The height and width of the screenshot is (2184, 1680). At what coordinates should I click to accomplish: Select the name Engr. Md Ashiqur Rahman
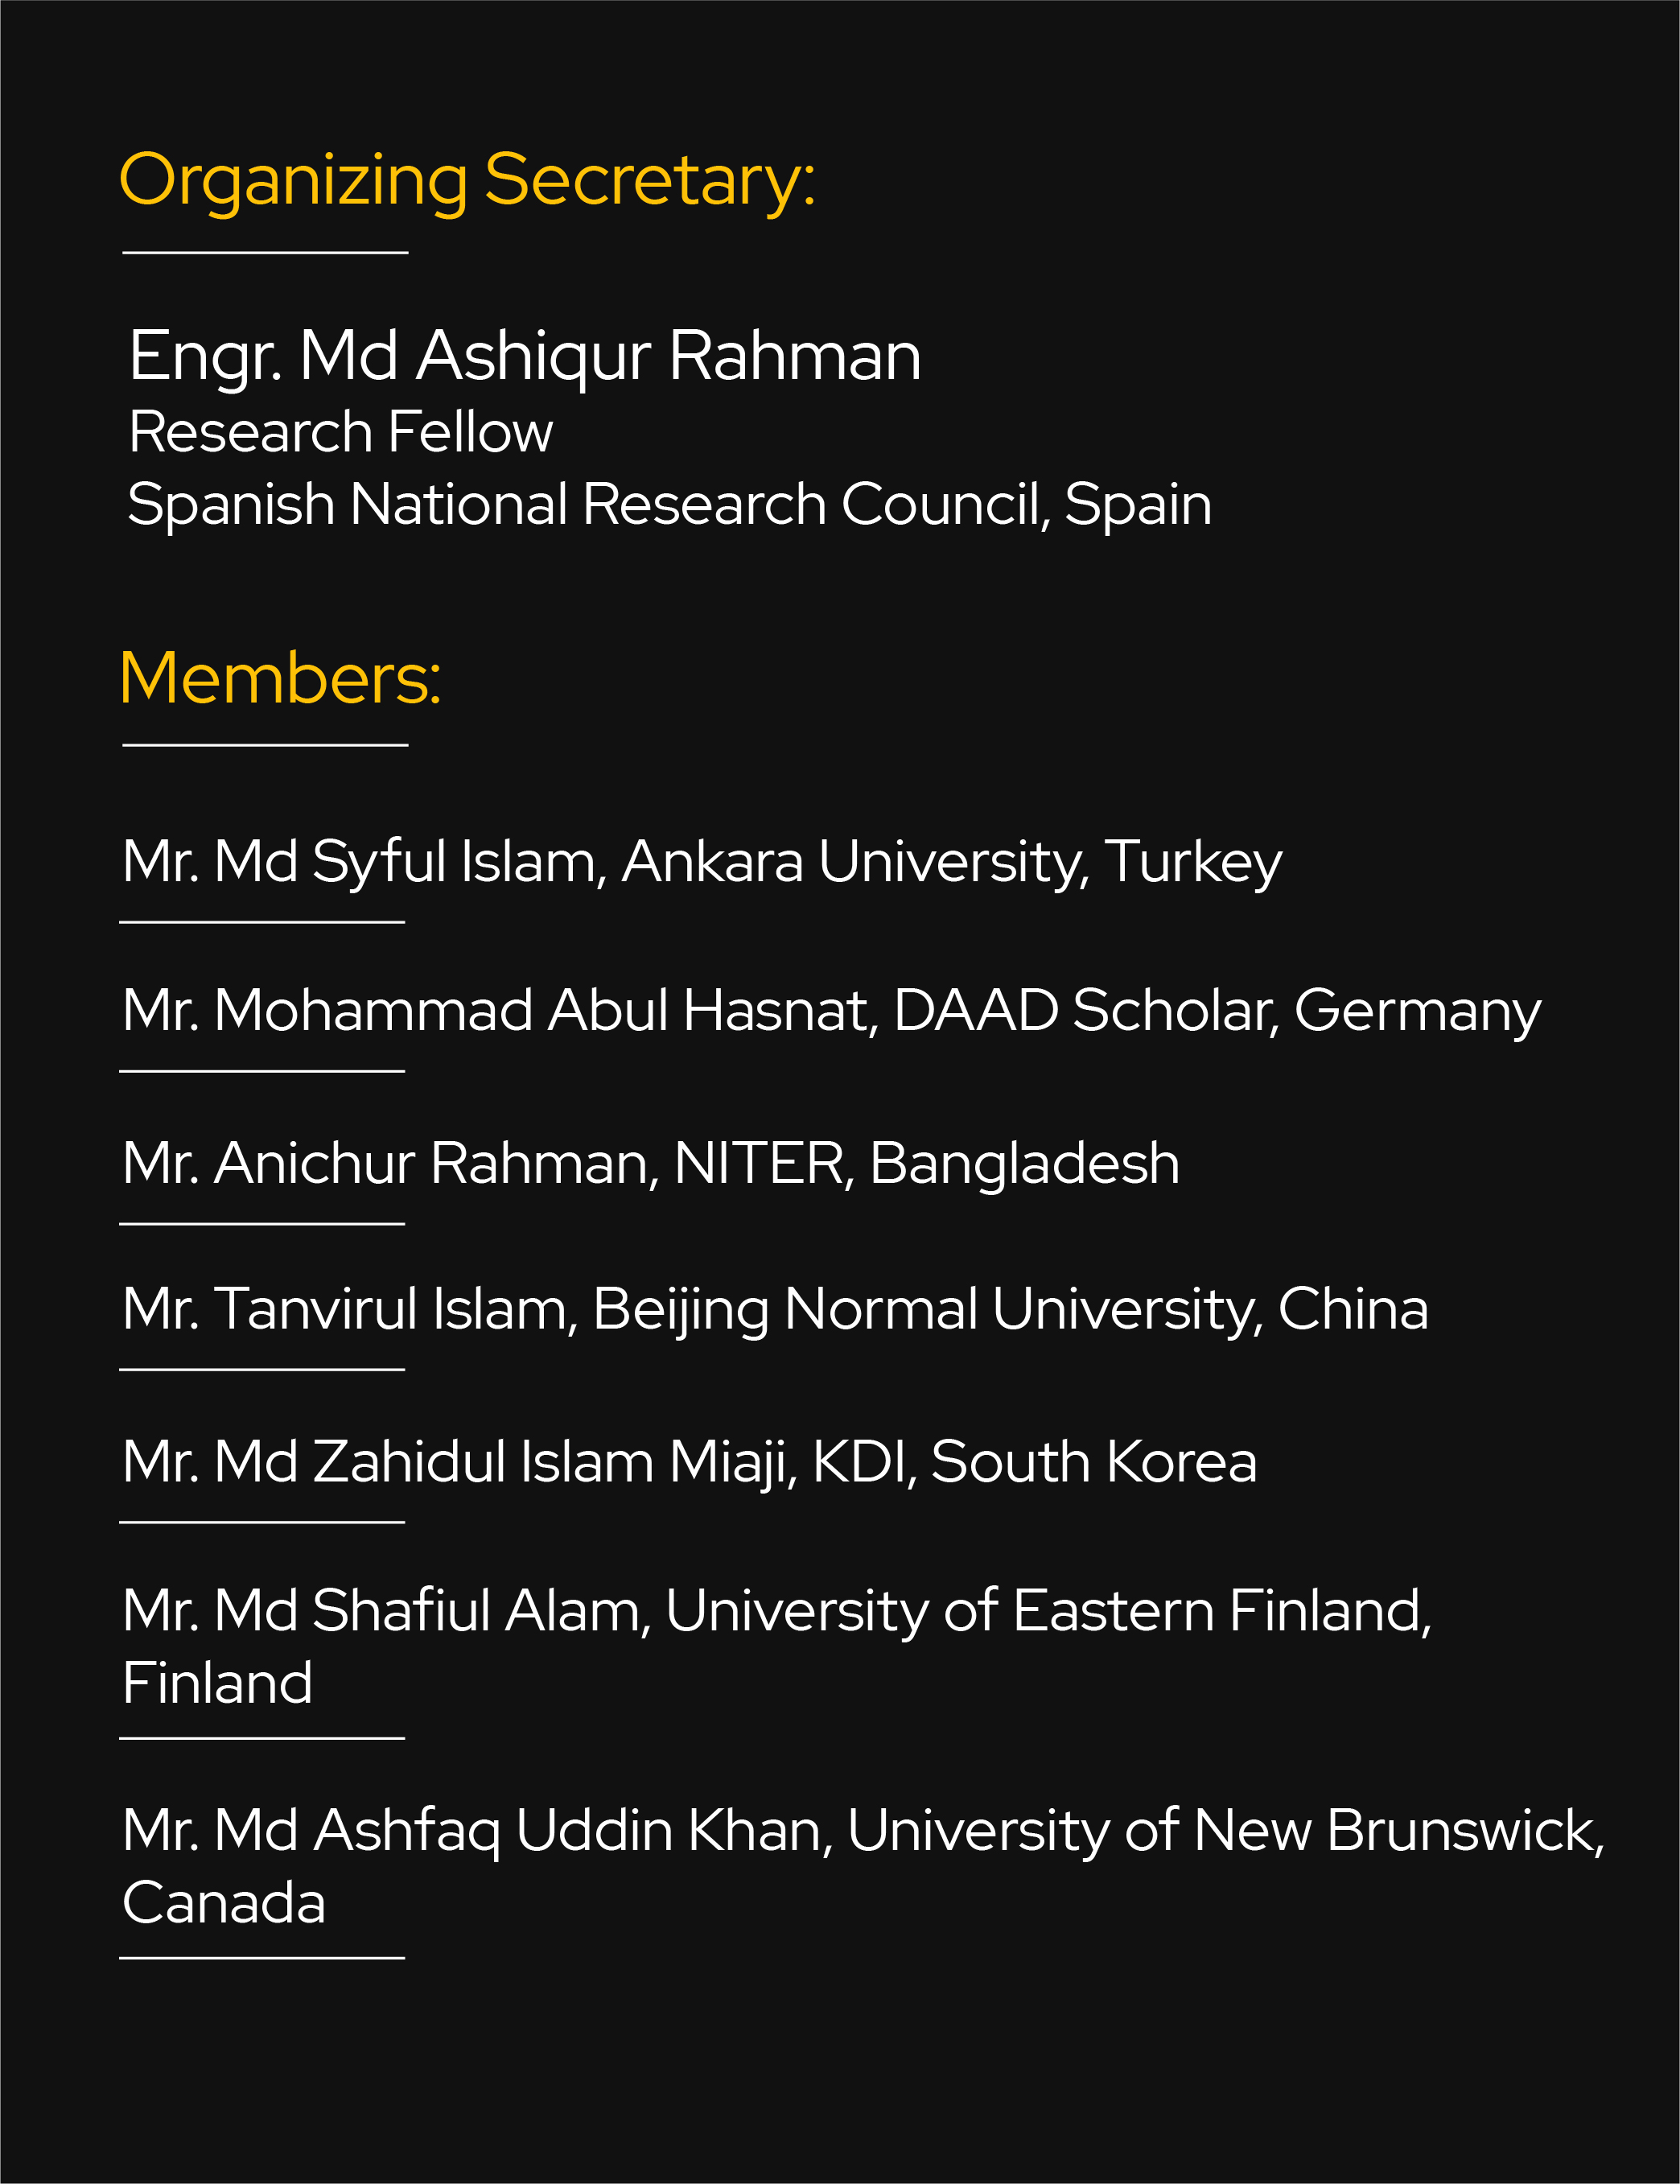click(524, 356)
